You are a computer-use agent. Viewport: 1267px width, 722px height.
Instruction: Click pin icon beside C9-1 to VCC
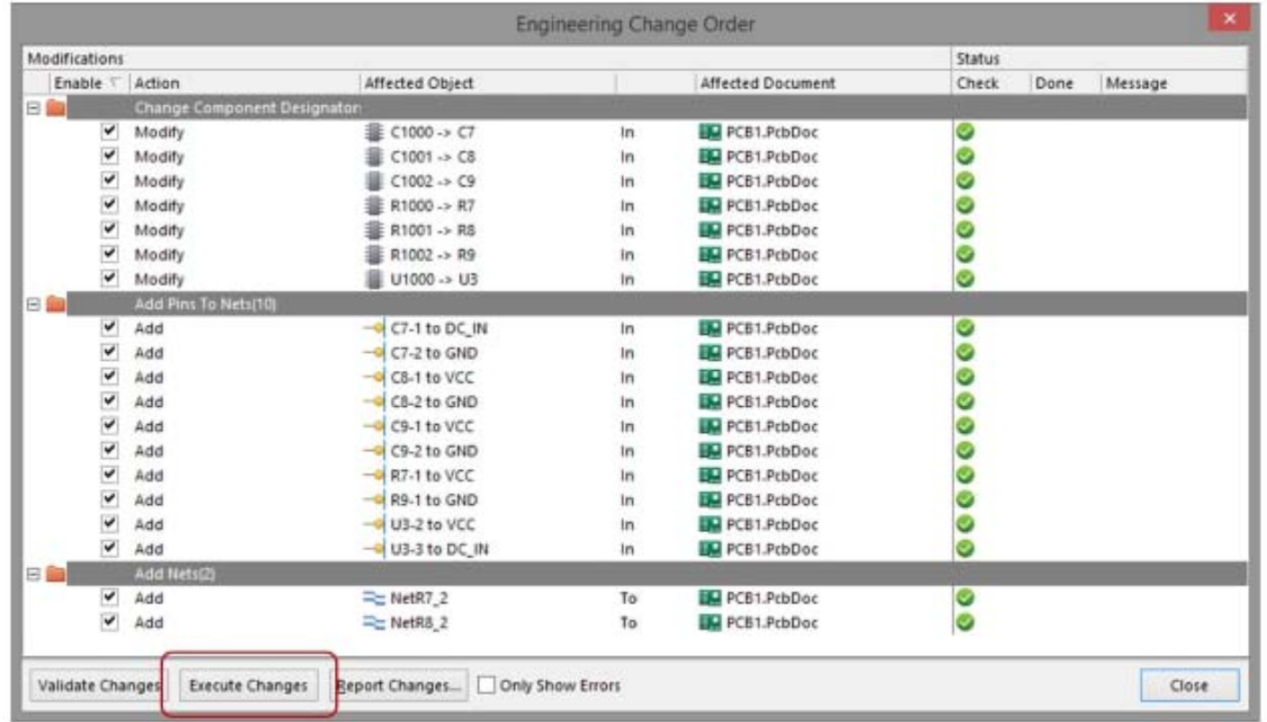pos(374,427)
